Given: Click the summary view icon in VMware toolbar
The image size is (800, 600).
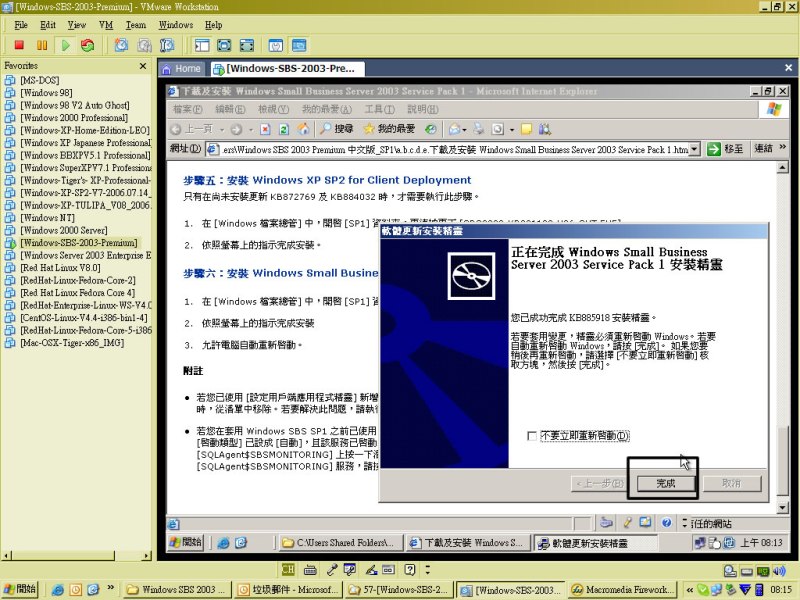Looking at the screenshot, I should pos(276,45).
